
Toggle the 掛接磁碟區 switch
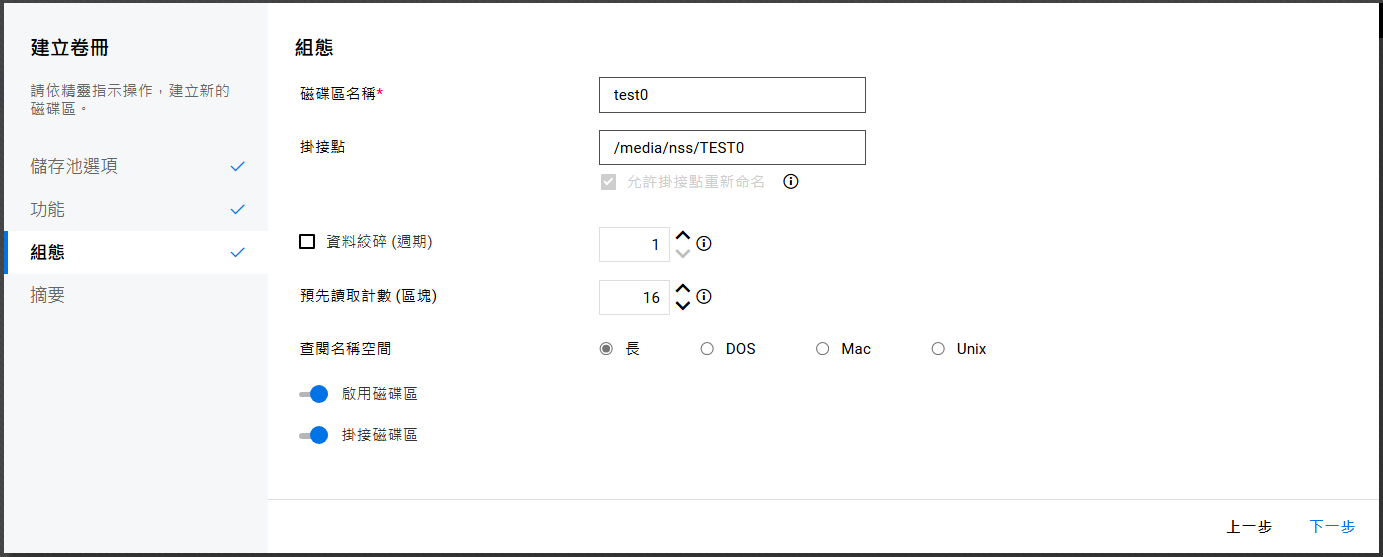click(x=314, y=435)
